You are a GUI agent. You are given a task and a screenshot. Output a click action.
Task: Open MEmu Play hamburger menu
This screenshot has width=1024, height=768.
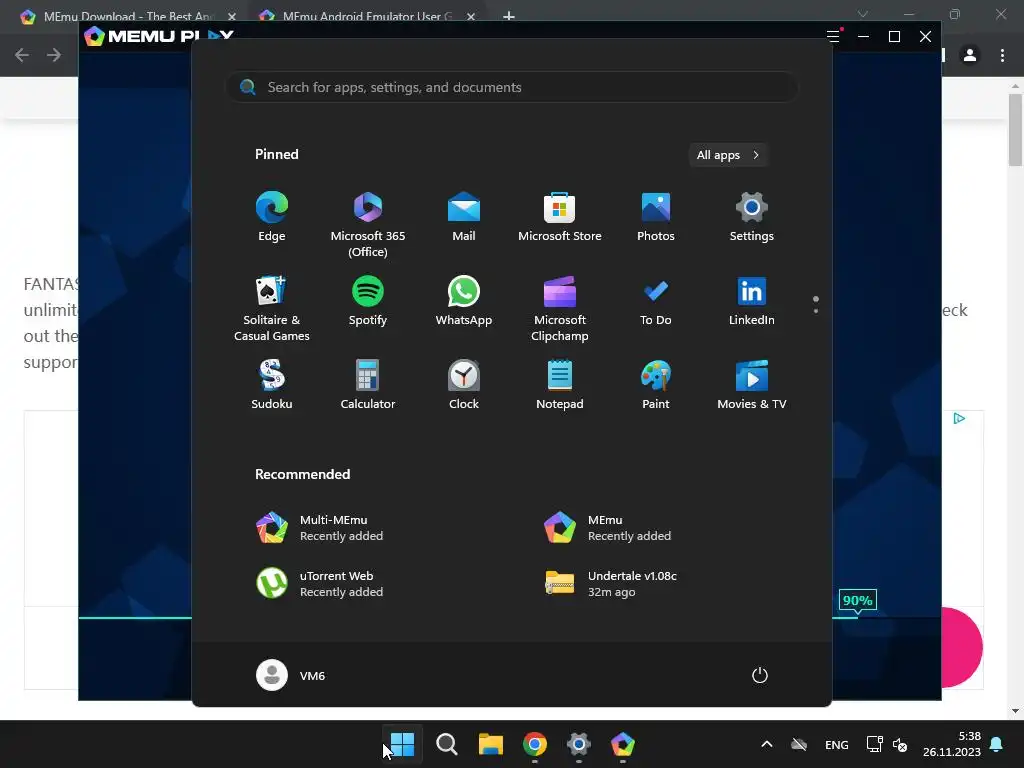pyautogui.click(x=833, y=37)
